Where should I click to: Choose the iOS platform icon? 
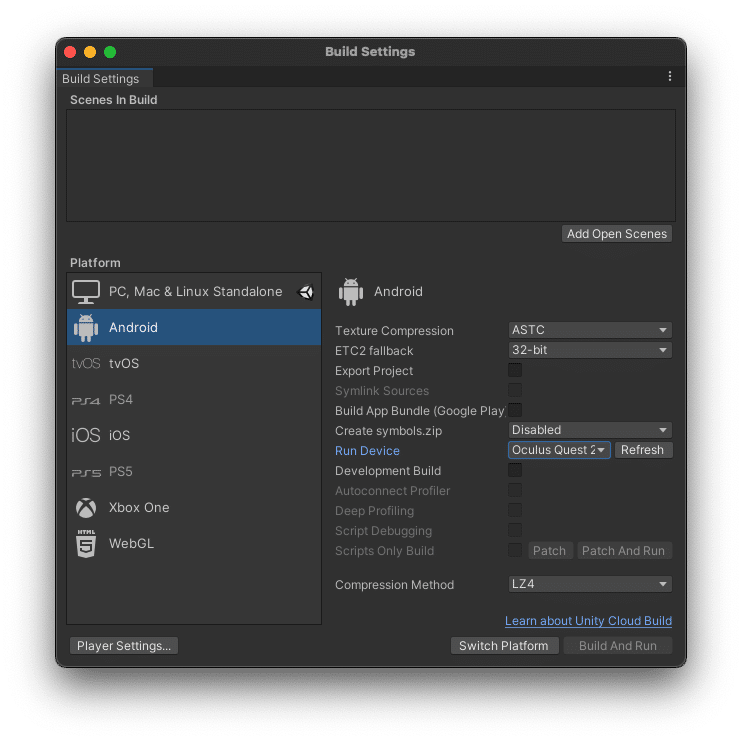(x=86, y=436)
